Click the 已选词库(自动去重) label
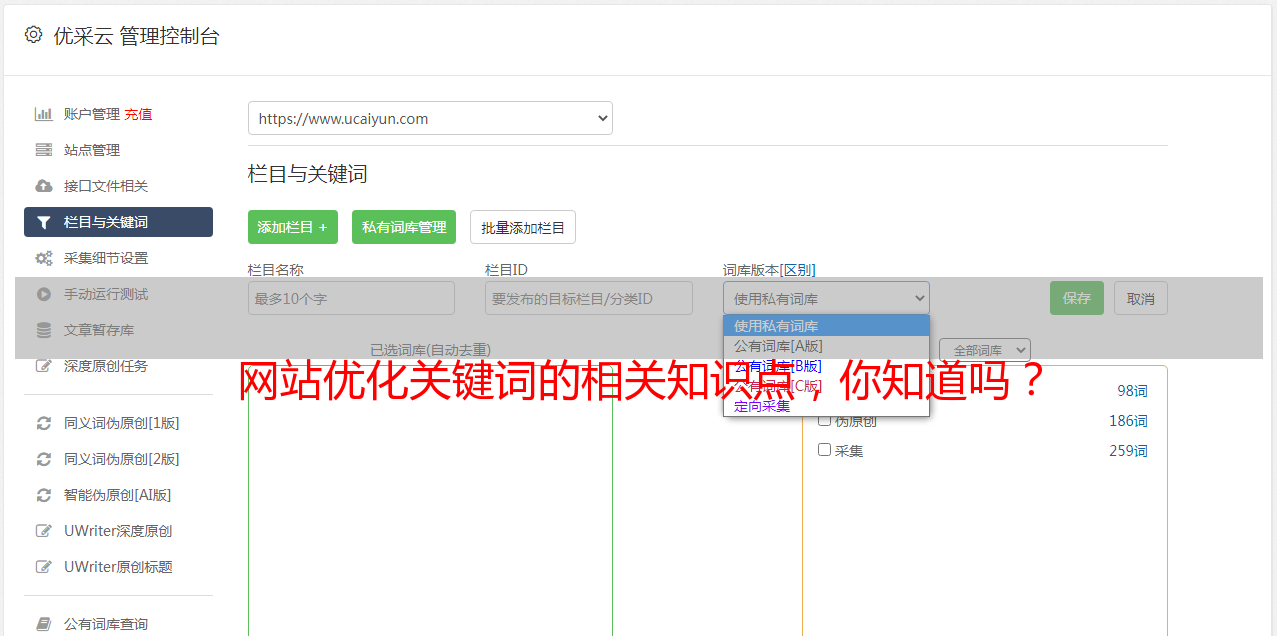Image resolution: width=1277 pixels, height=636 pixels. (430, 350)
